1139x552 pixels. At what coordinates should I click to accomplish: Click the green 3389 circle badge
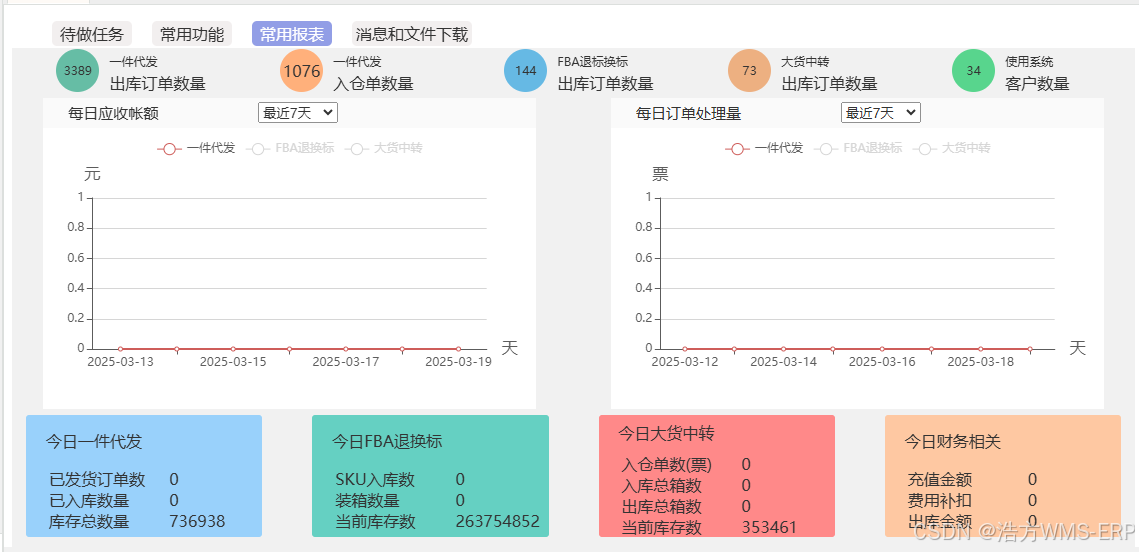coord(78,70)
